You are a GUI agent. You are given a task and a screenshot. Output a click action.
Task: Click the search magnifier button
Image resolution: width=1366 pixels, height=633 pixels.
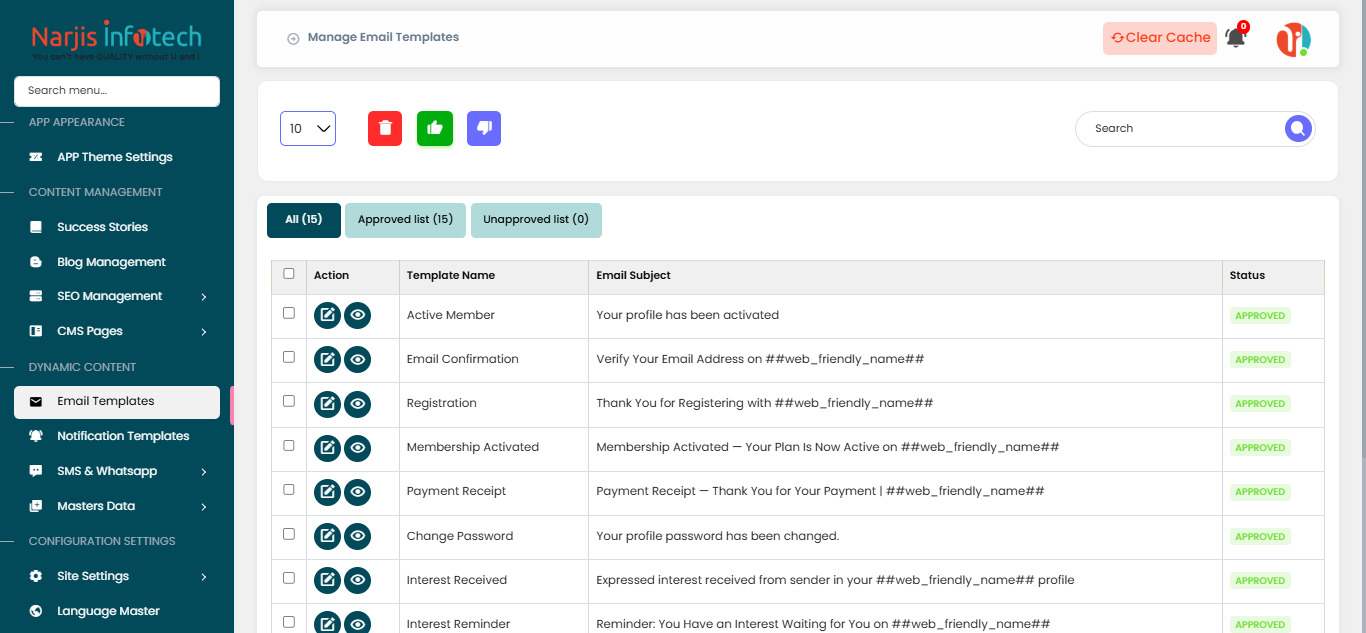pyautogui.click(x=1298, y=128)
